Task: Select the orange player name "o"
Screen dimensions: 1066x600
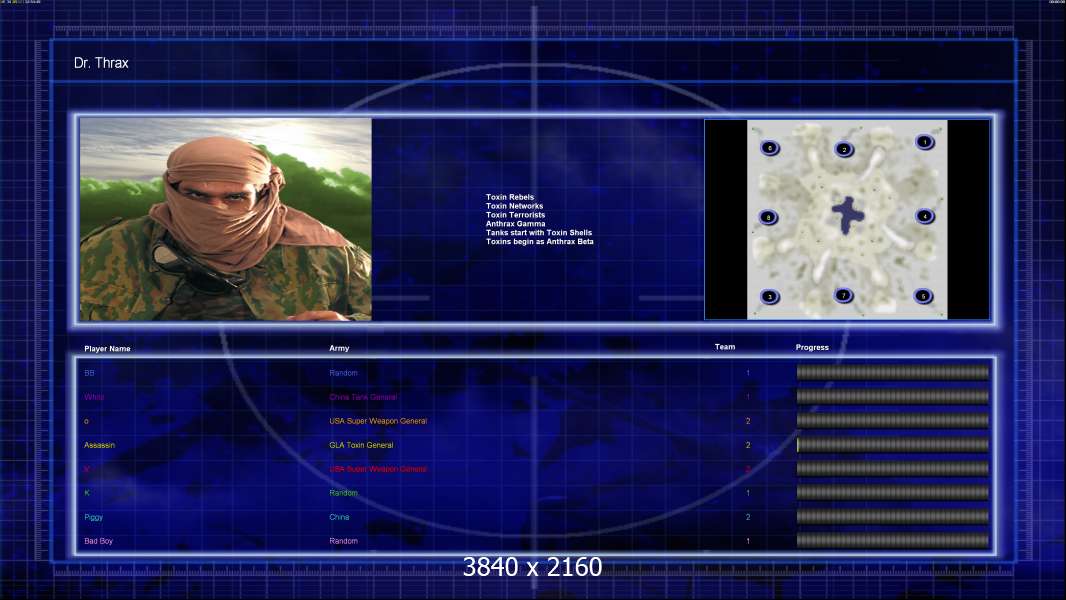Action: (86, 421)
